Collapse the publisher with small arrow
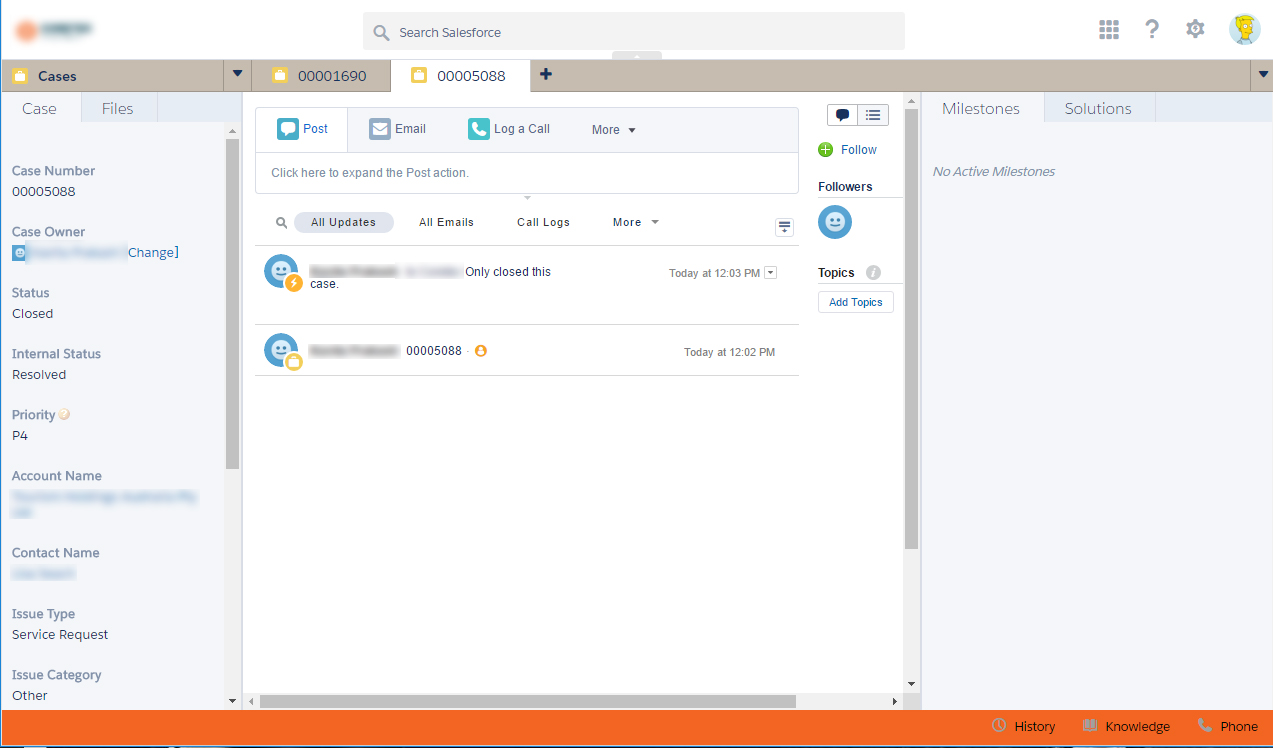The width and height of the screenshot is (1273, 748). click(x=527, y=198)
